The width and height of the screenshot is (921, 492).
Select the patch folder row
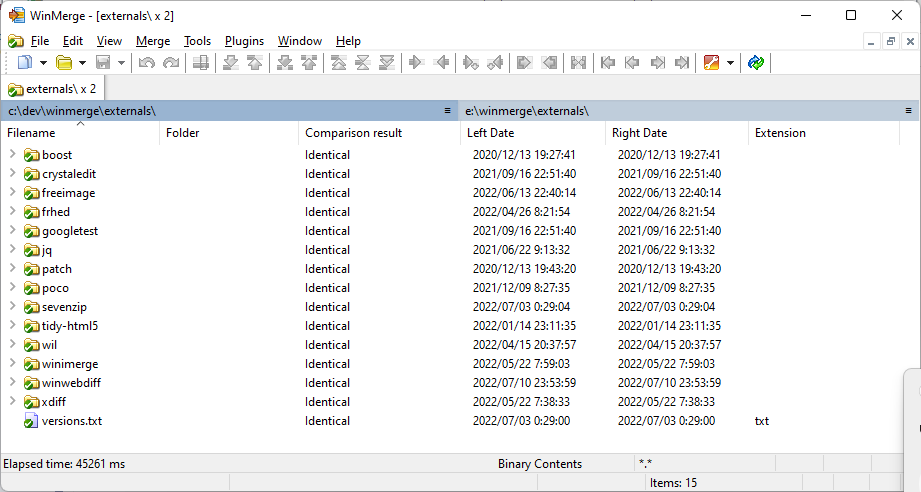[x=451, y=269]
